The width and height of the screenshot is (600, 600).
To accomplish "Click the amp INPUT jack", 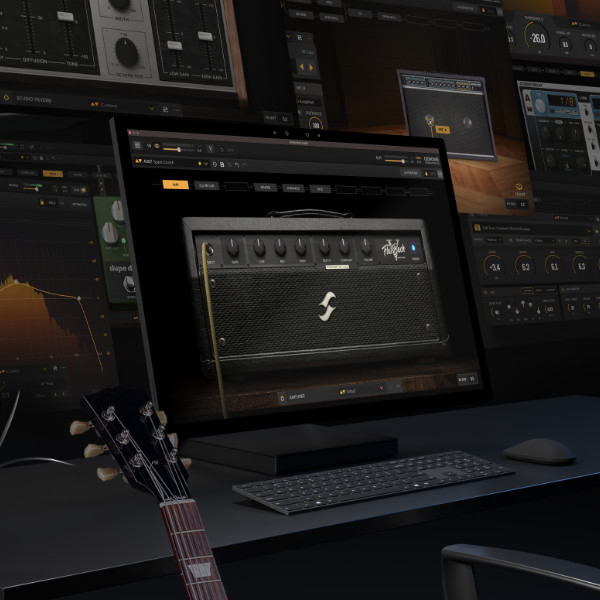I will coord(209,250).
